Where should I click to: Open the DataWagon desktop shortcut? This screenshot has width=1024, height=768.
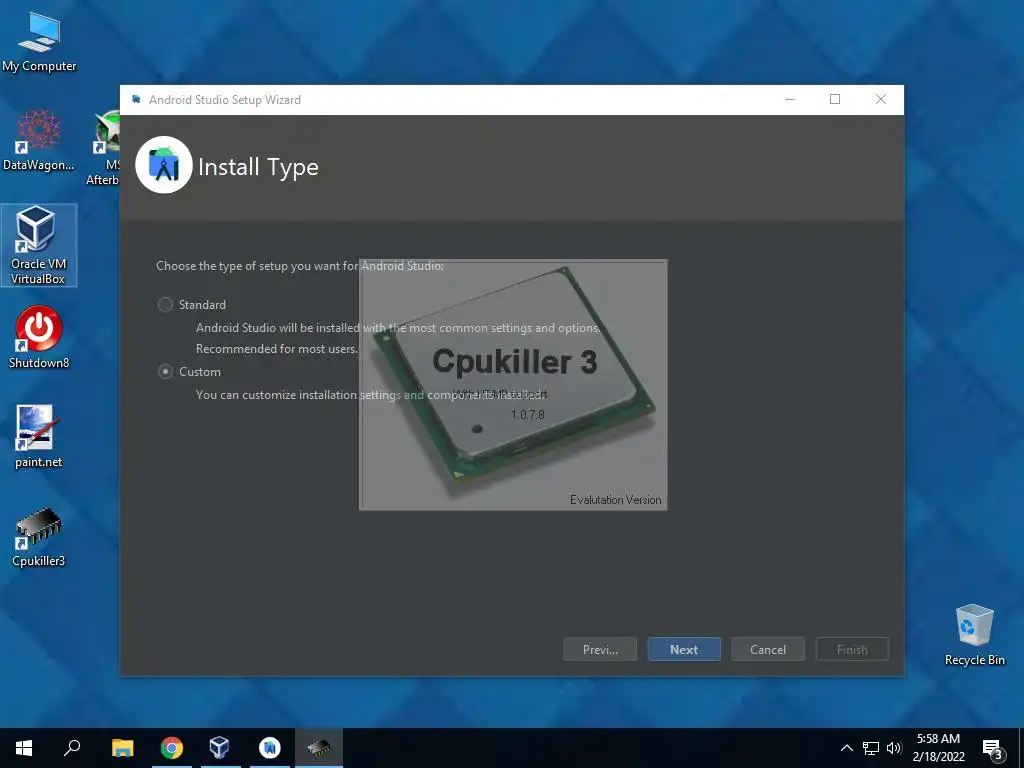(x=39, y=140)
